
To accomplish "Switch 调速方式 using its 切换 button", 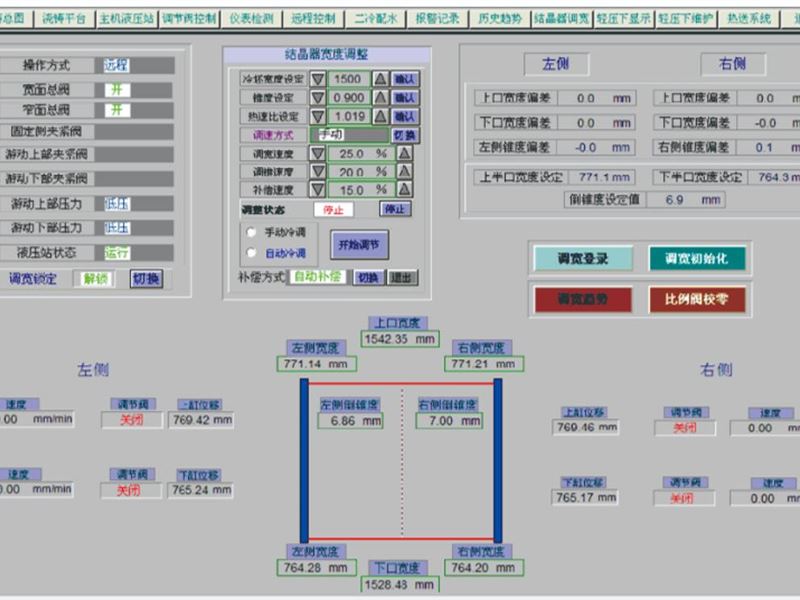I will pyautogui.click(x=405, y=135).
